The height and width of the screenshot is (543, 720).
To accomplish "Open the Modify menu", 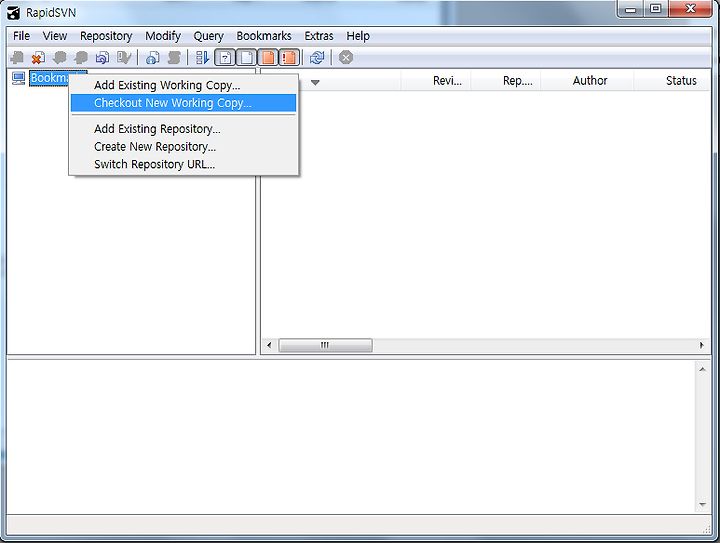I will pos(163,36).
